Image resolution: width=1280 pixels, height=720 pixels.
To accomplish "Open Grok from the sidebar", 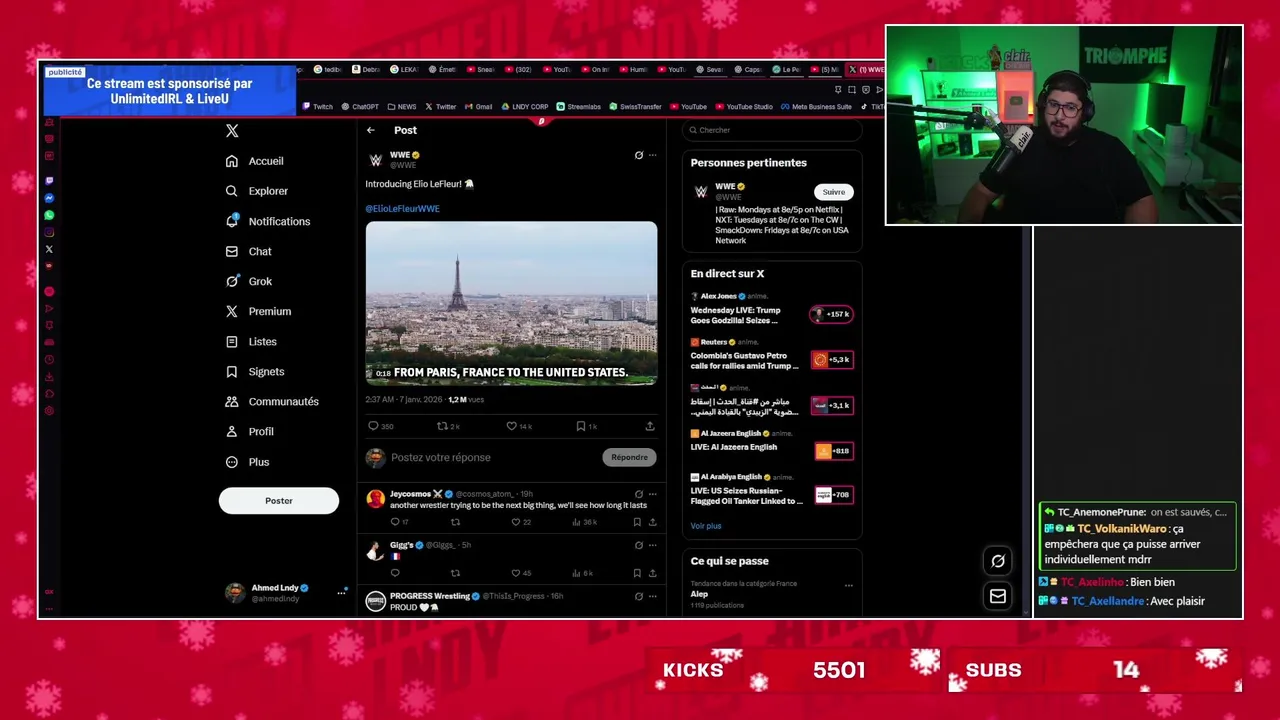I will point(249,281).
